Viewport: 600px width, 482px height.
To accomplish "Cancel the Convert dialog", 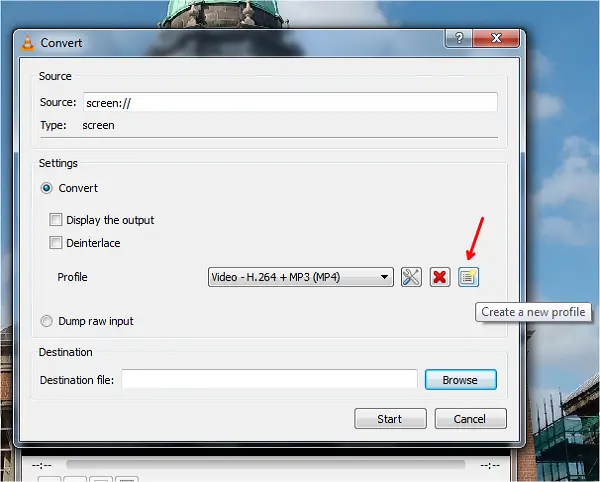I will [470, 418].
